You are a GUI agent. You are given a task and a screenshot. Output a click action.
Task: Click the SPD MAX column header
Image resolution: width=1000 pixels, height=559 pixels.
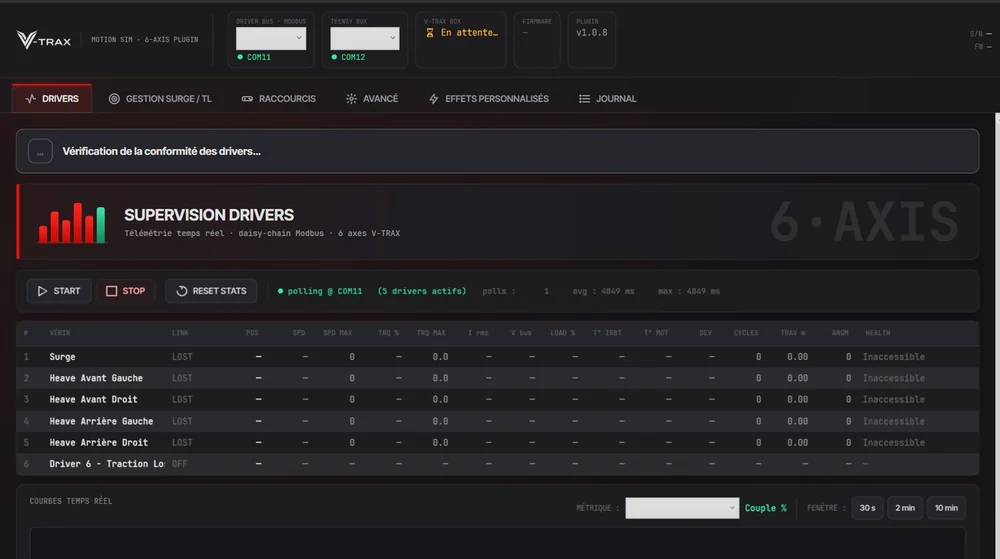pyautogui.click(x=337, y=333)
